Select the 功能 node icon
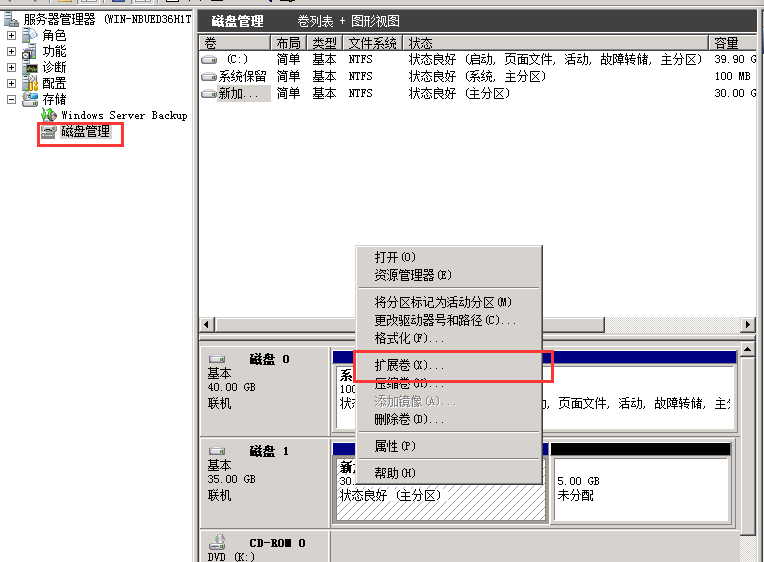764x562 pixels. point(31,52)
